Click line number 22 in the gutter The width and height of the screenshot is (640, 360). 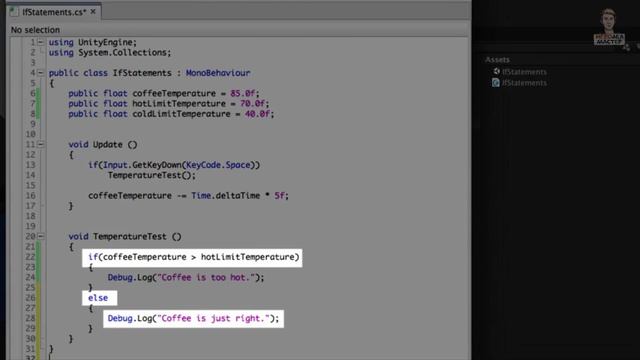point(31,257)
